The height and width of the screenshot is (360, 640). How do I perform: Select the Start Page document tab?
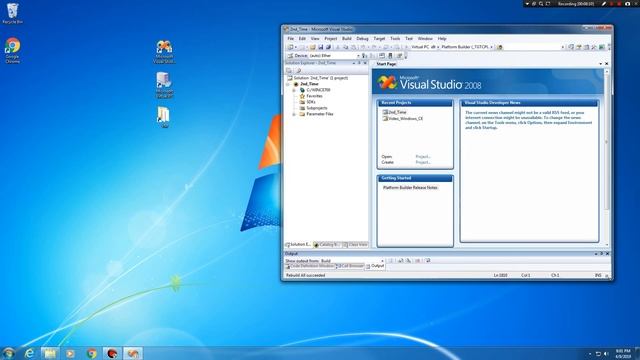(x=386, y=64)
